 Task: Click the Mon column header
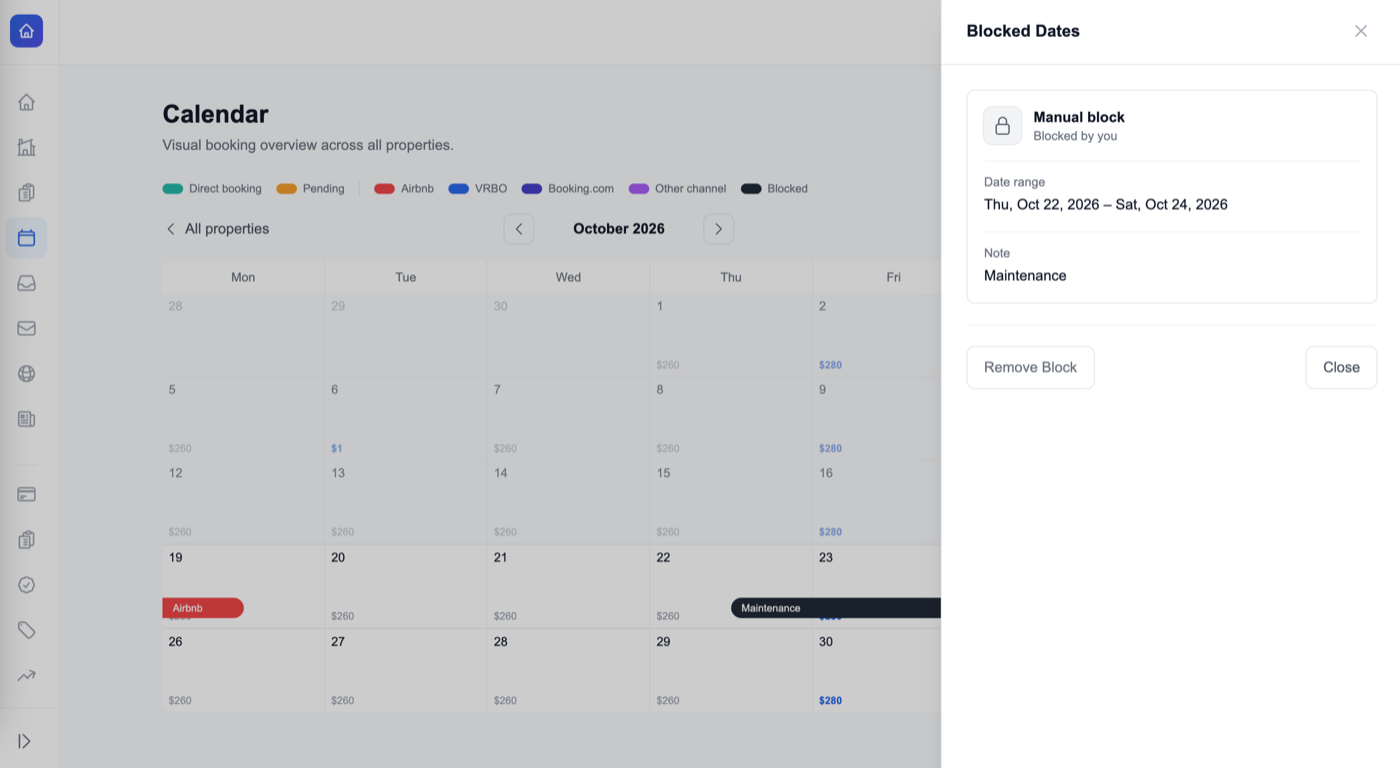tap(243, 277)
